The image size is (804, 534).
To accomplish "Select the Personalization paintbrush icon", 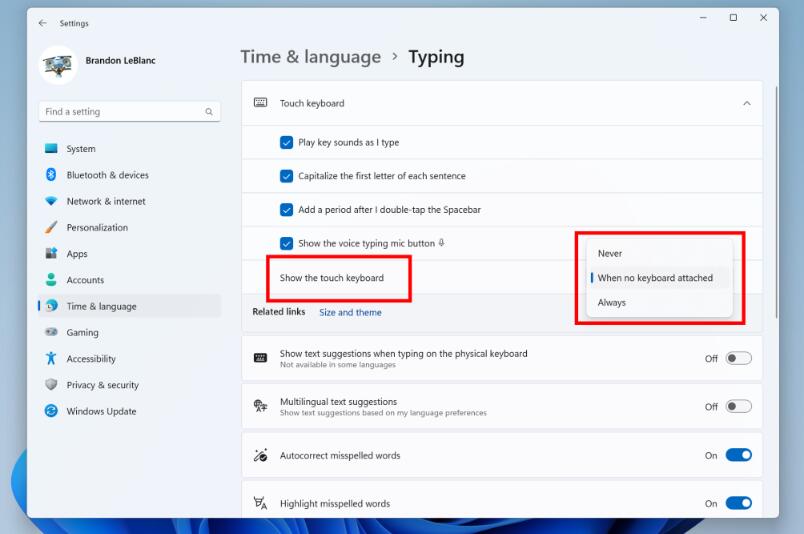I will click(51, 227).
